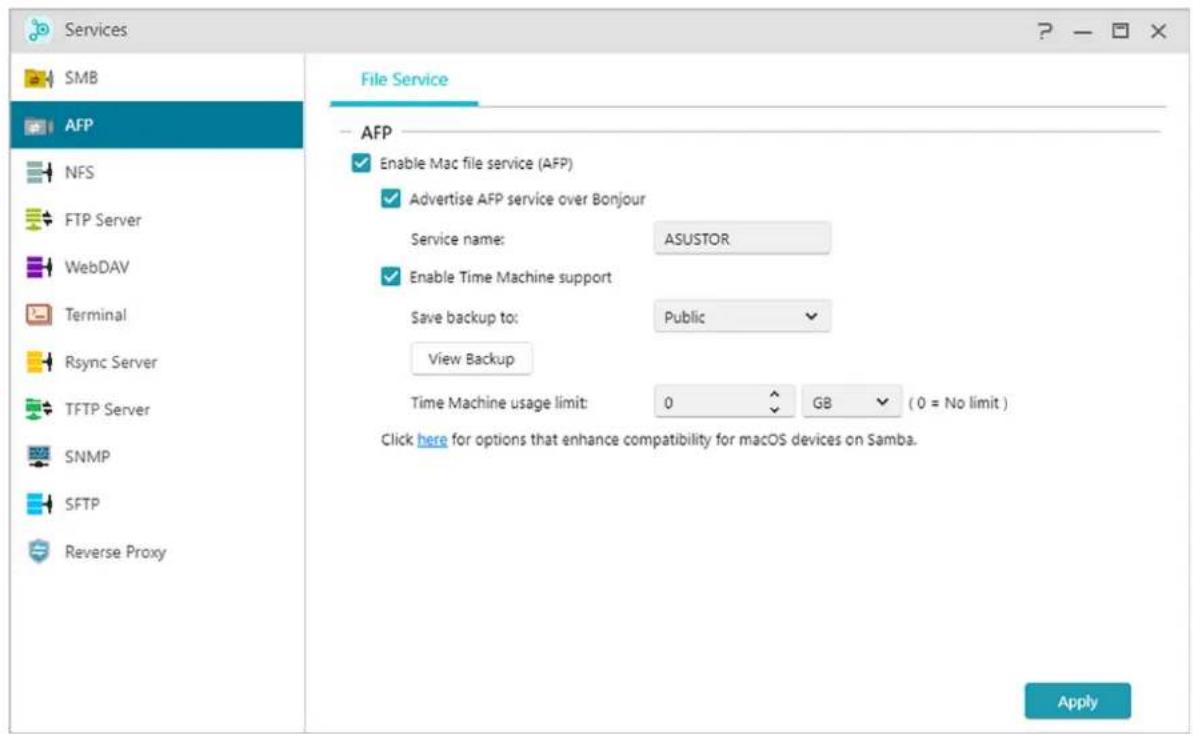
Task: Click the SMB folder icon in the sidebar
Action: point(38,78)
